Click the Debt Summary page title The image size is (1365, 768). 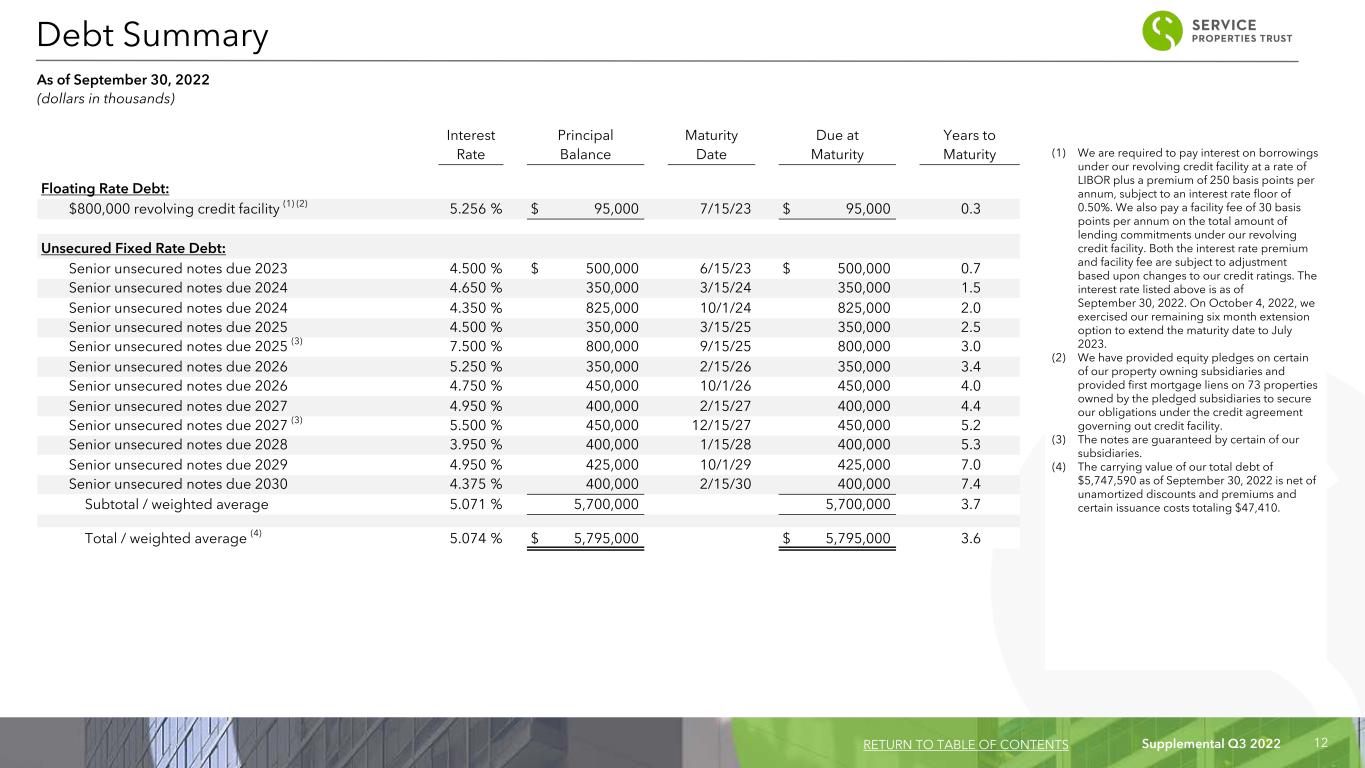152,36
